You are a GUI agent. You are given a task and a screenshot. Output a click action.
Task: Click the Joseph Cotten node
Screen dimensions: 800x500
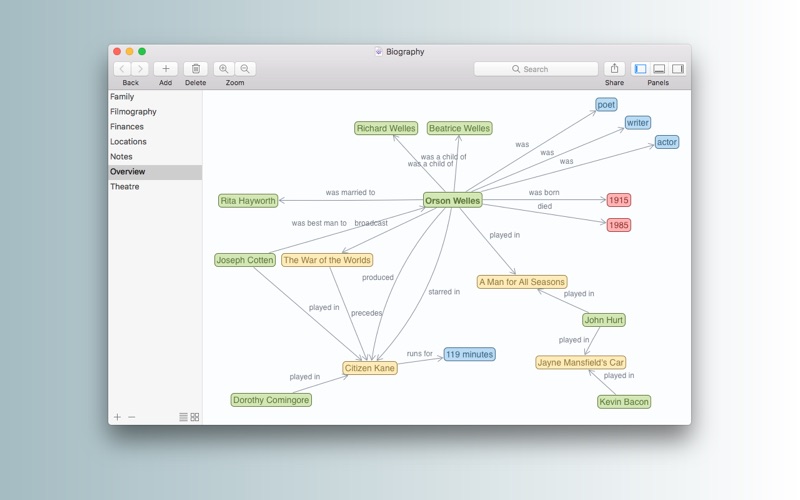click(x=245, y=260)
